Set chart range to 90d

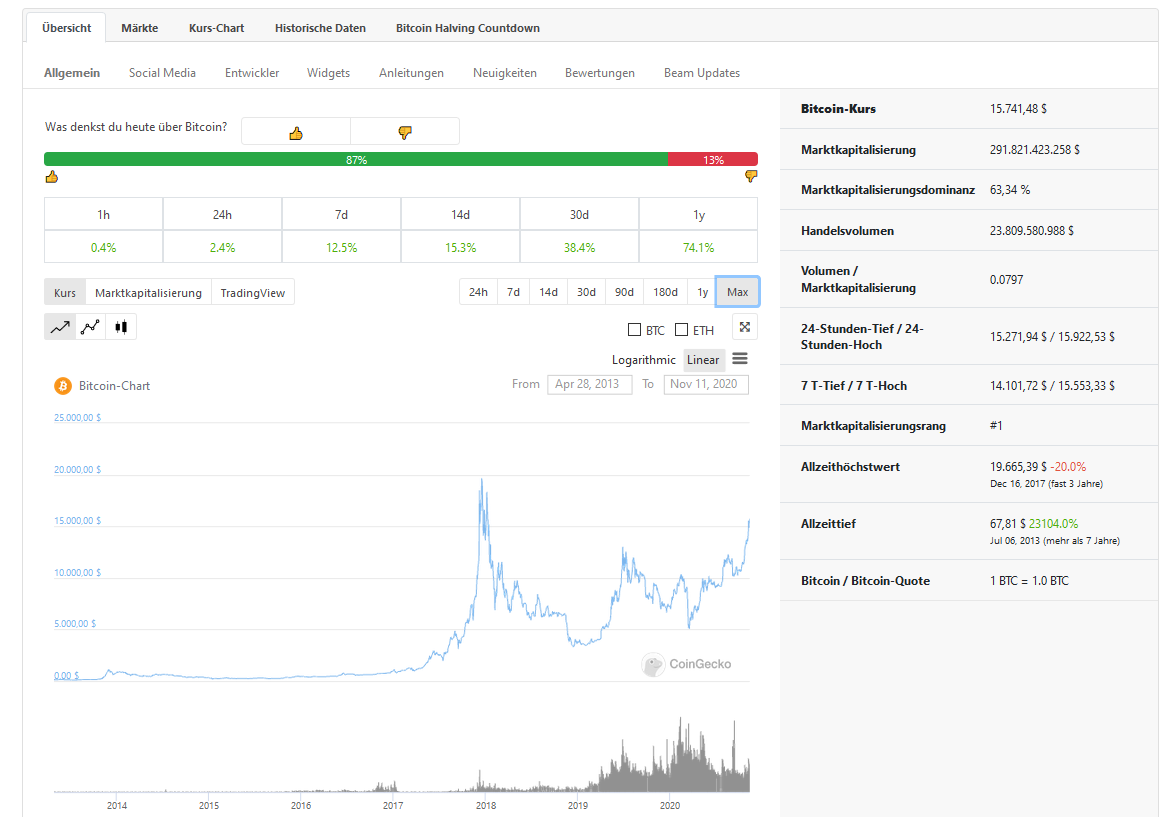point(624,292)
